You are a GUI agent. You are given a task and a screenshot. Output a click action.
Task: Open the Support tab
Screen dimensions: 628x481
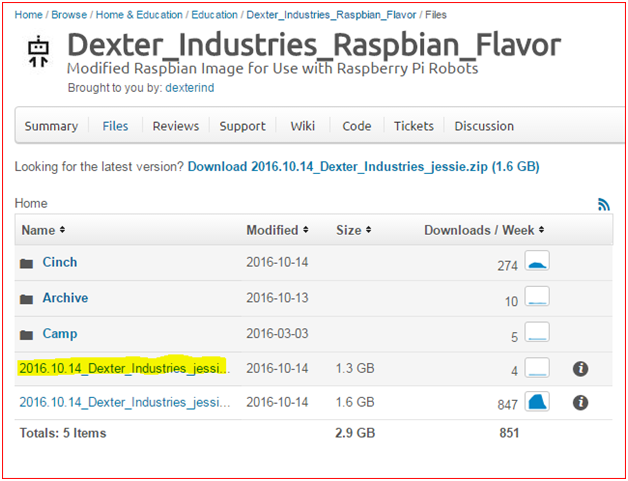pos(242,126)
